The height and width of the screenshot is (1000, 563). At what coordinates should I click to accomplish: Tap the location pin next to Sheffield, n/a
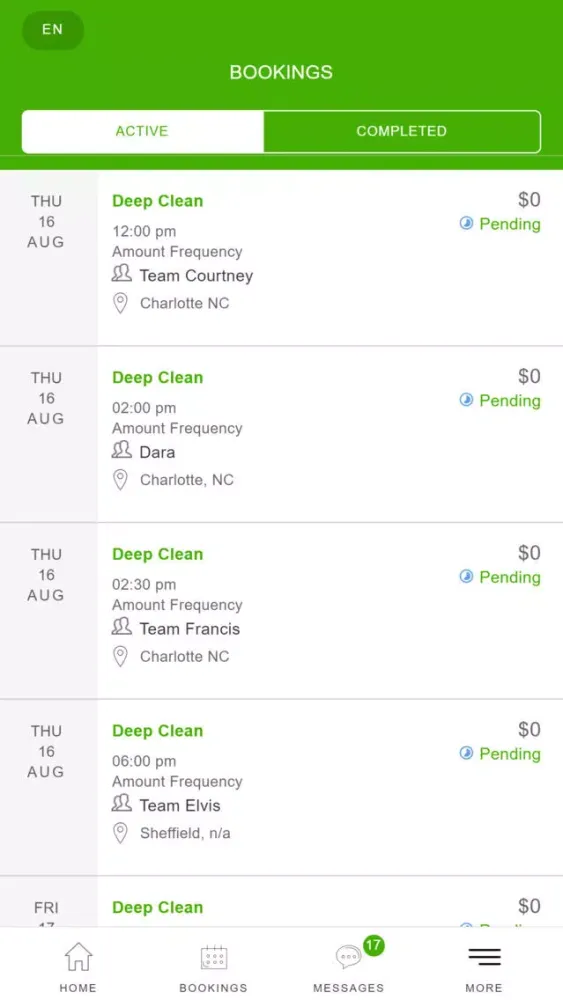[120, 833]
